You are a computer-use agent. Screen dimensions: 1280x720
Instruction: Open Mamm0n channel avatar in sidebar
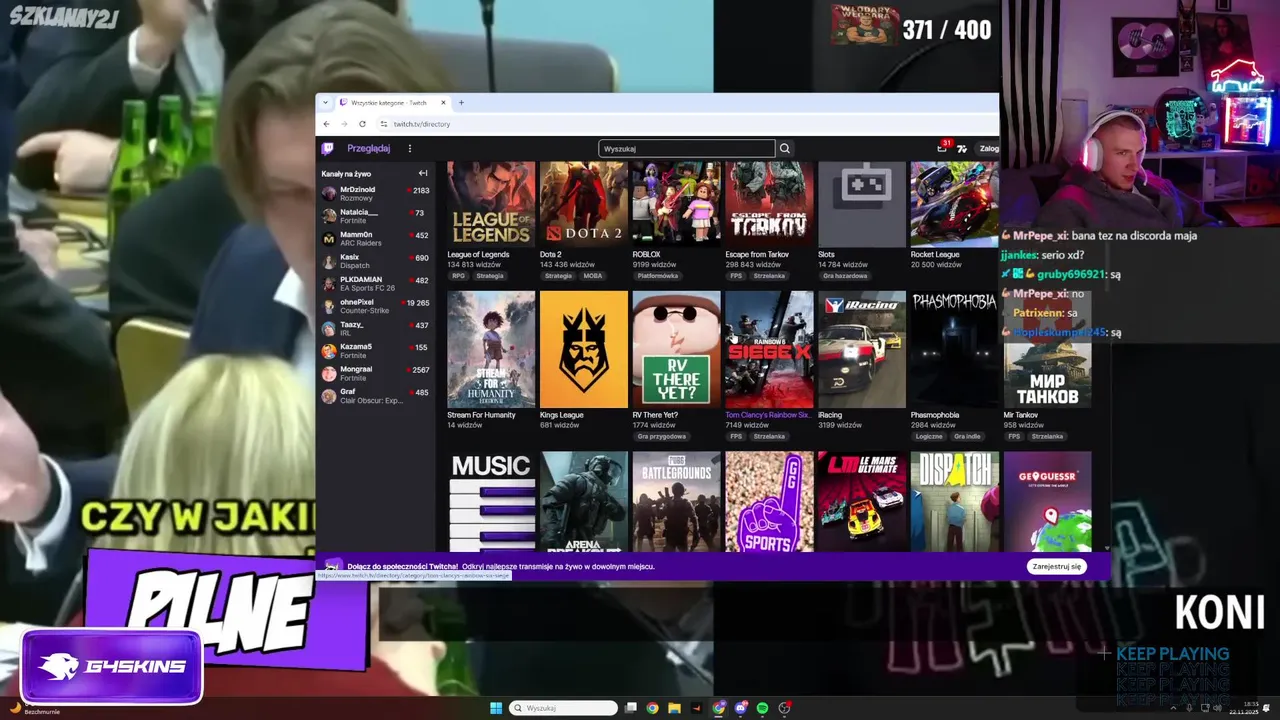point(329,238)
